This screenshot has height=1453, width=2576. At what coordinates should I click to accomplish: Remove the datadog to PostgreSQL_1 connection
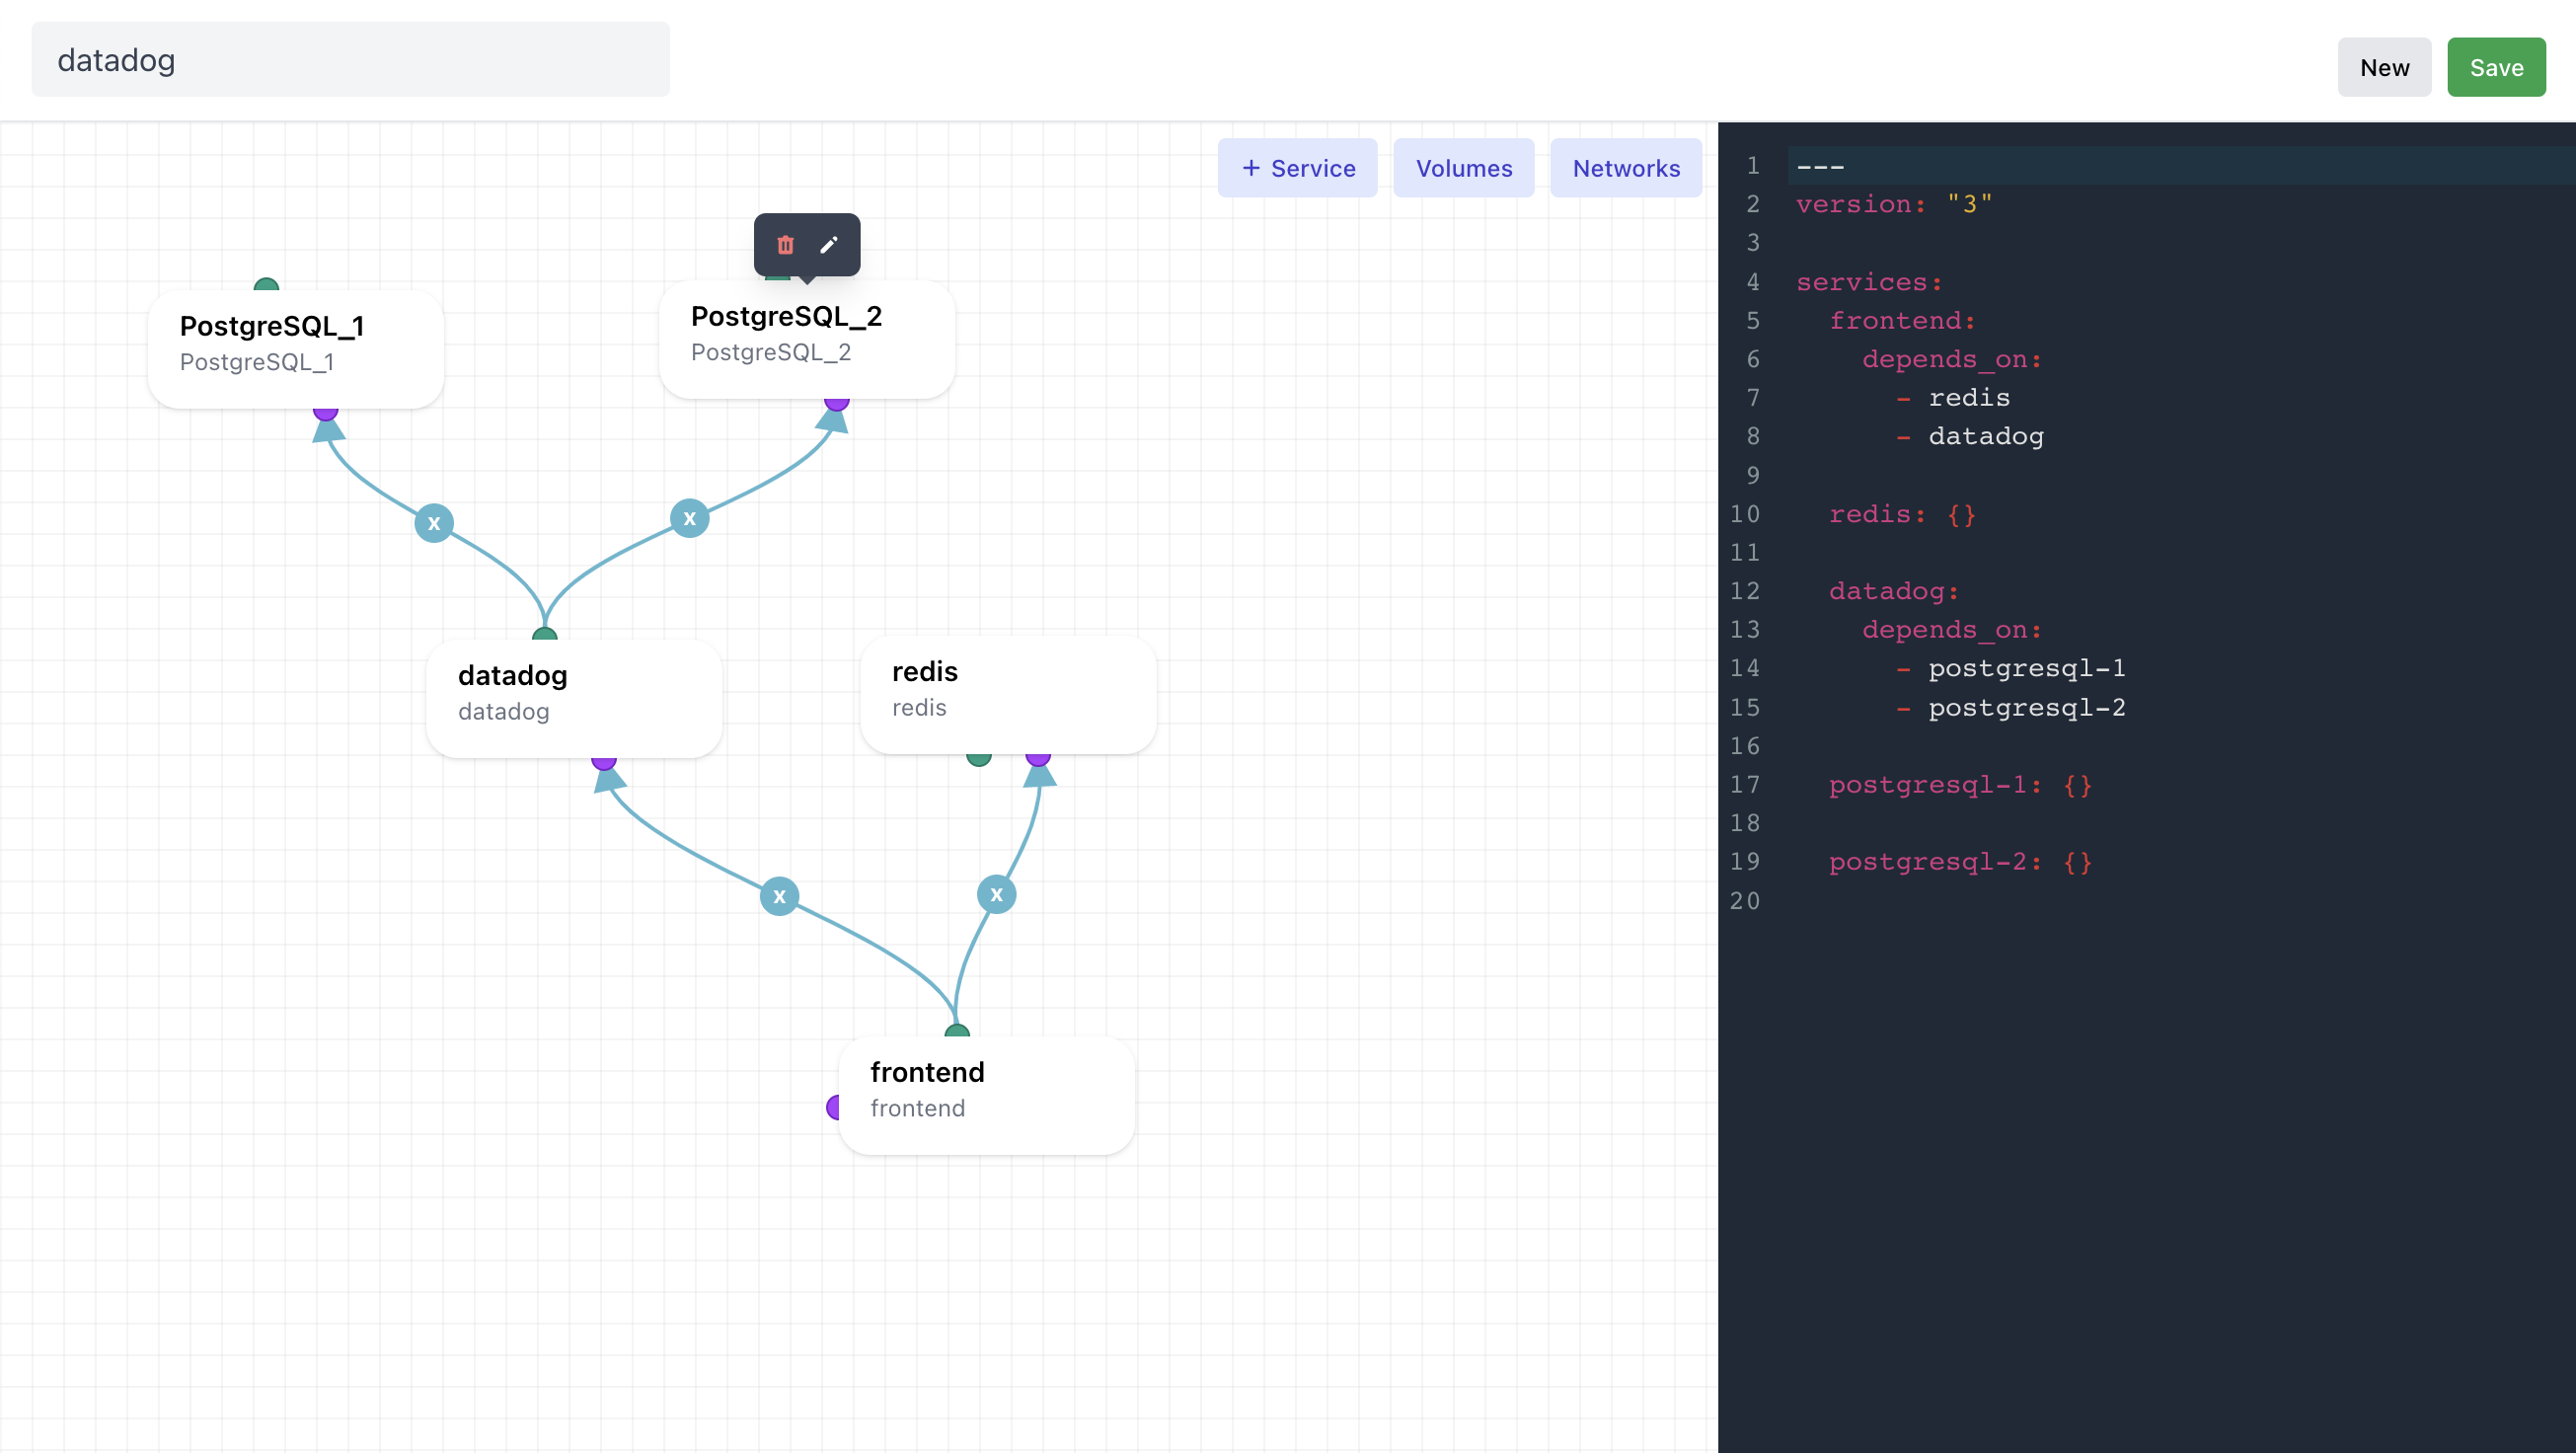[x=434, y=523]
